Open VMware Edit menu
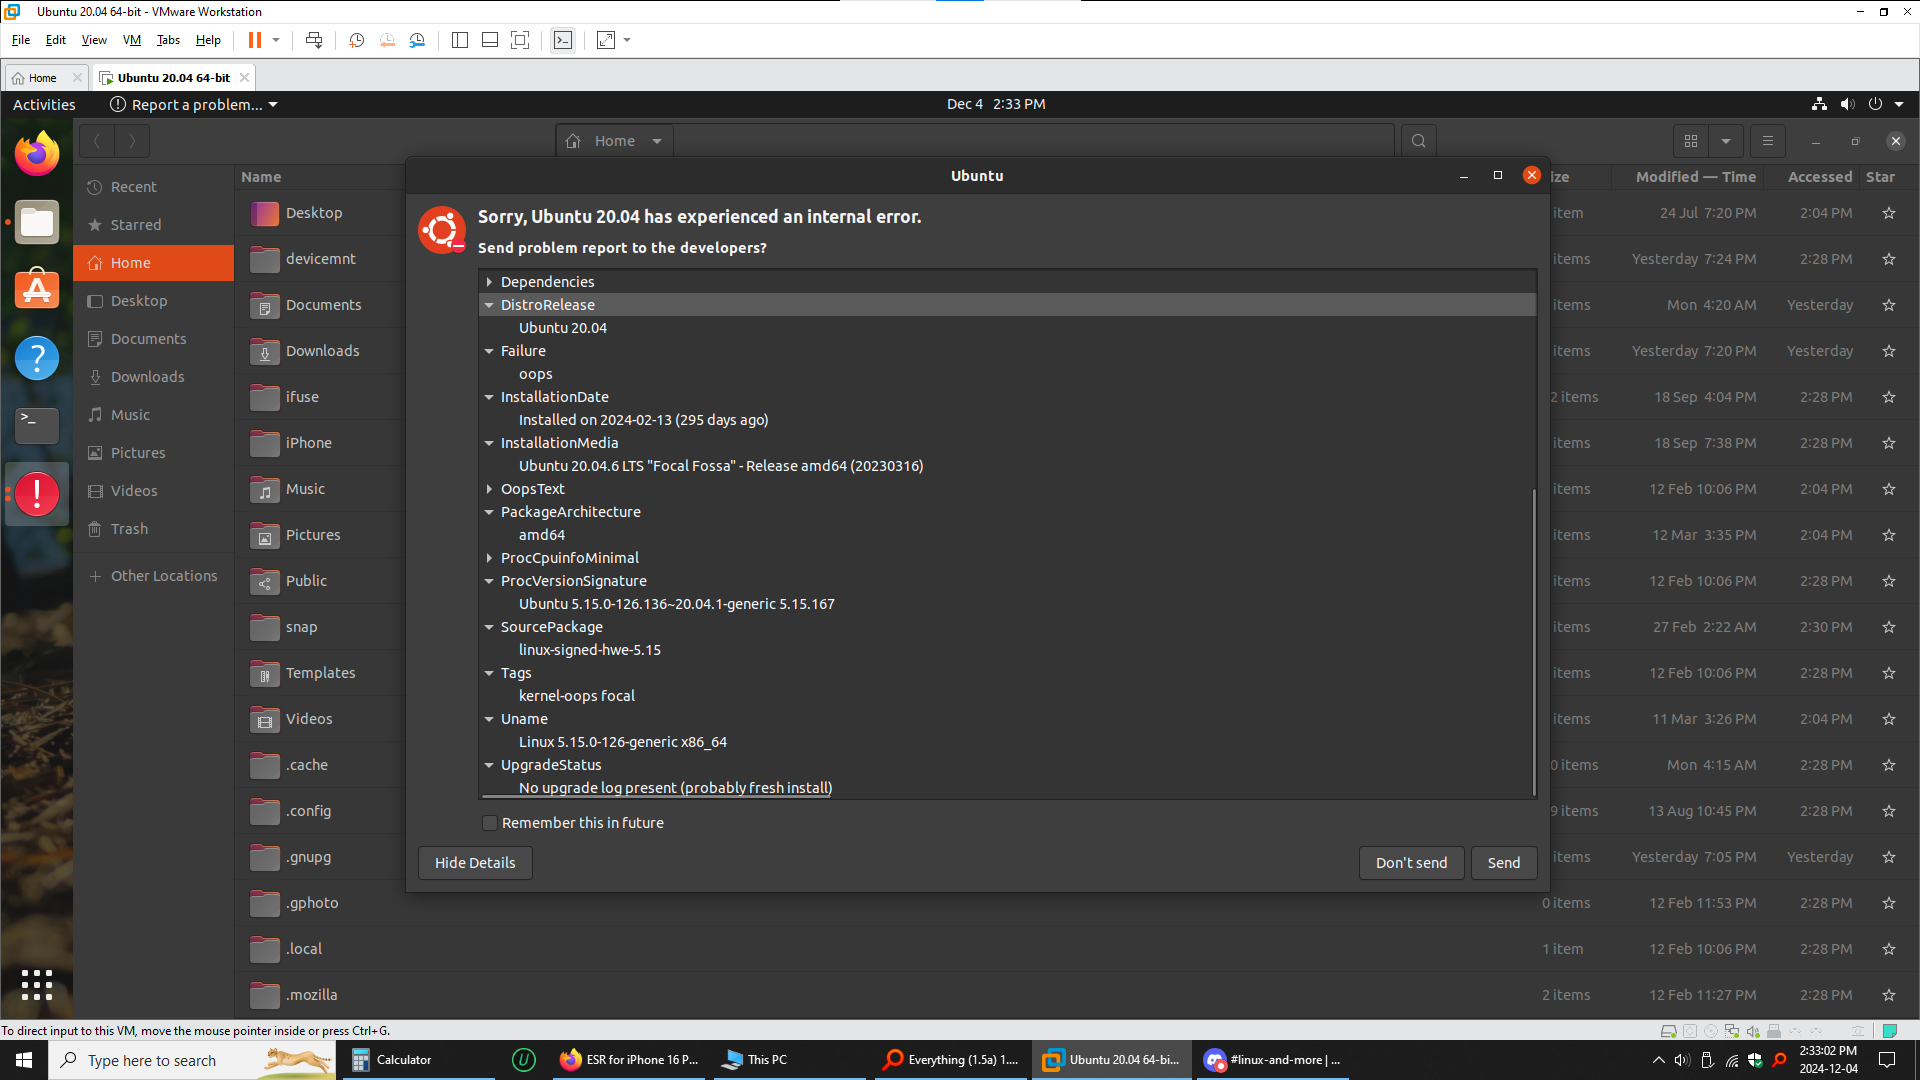The image size is (1920, 1080). 56,40
